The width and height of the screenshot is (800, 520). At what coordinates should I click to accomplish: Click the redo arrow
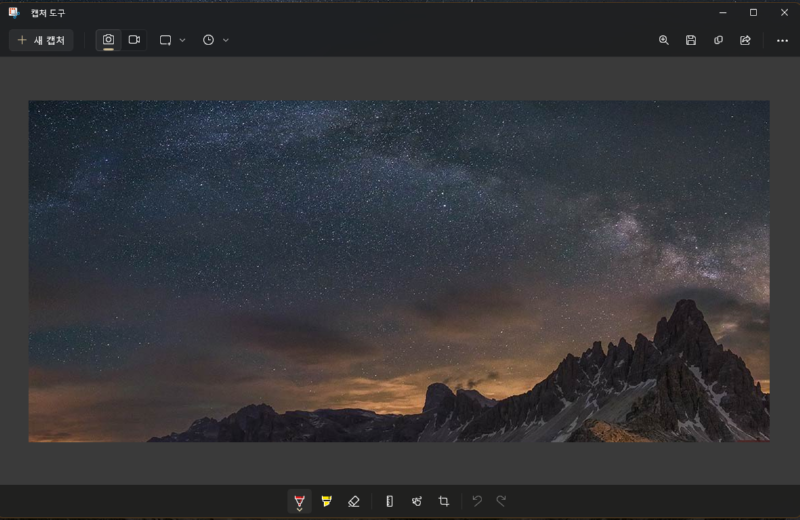(x=502, y=501)
